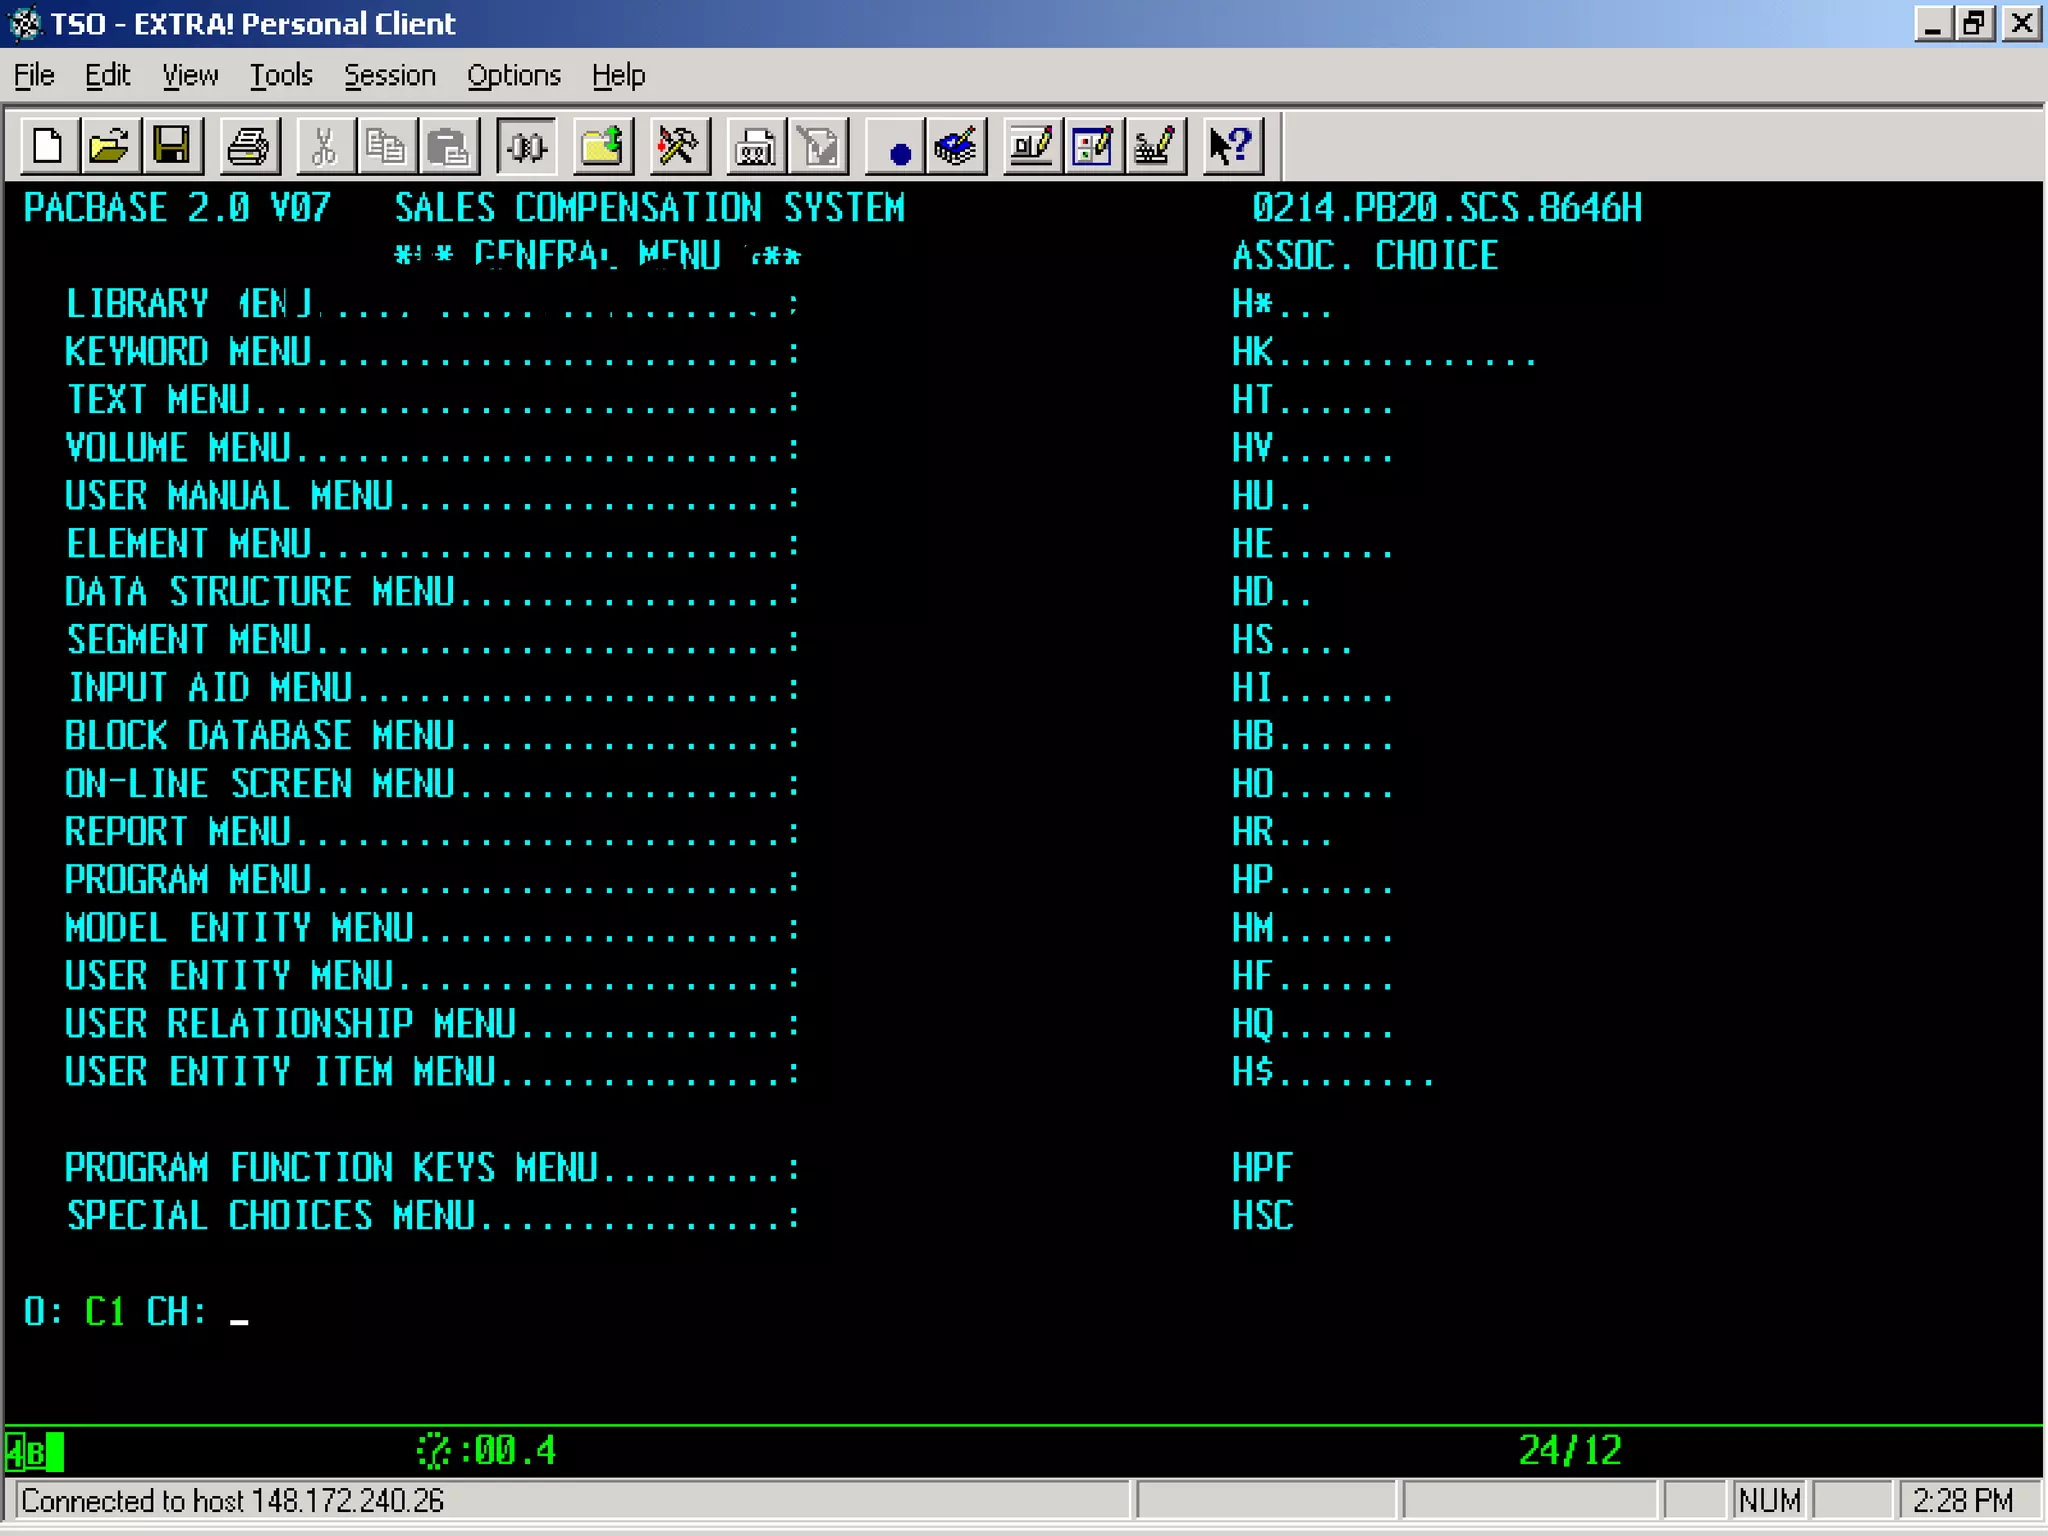Click the NUM indicator in status bar
The width and height of the screenshot is (2048, 1536).
coord(1768,1500)
